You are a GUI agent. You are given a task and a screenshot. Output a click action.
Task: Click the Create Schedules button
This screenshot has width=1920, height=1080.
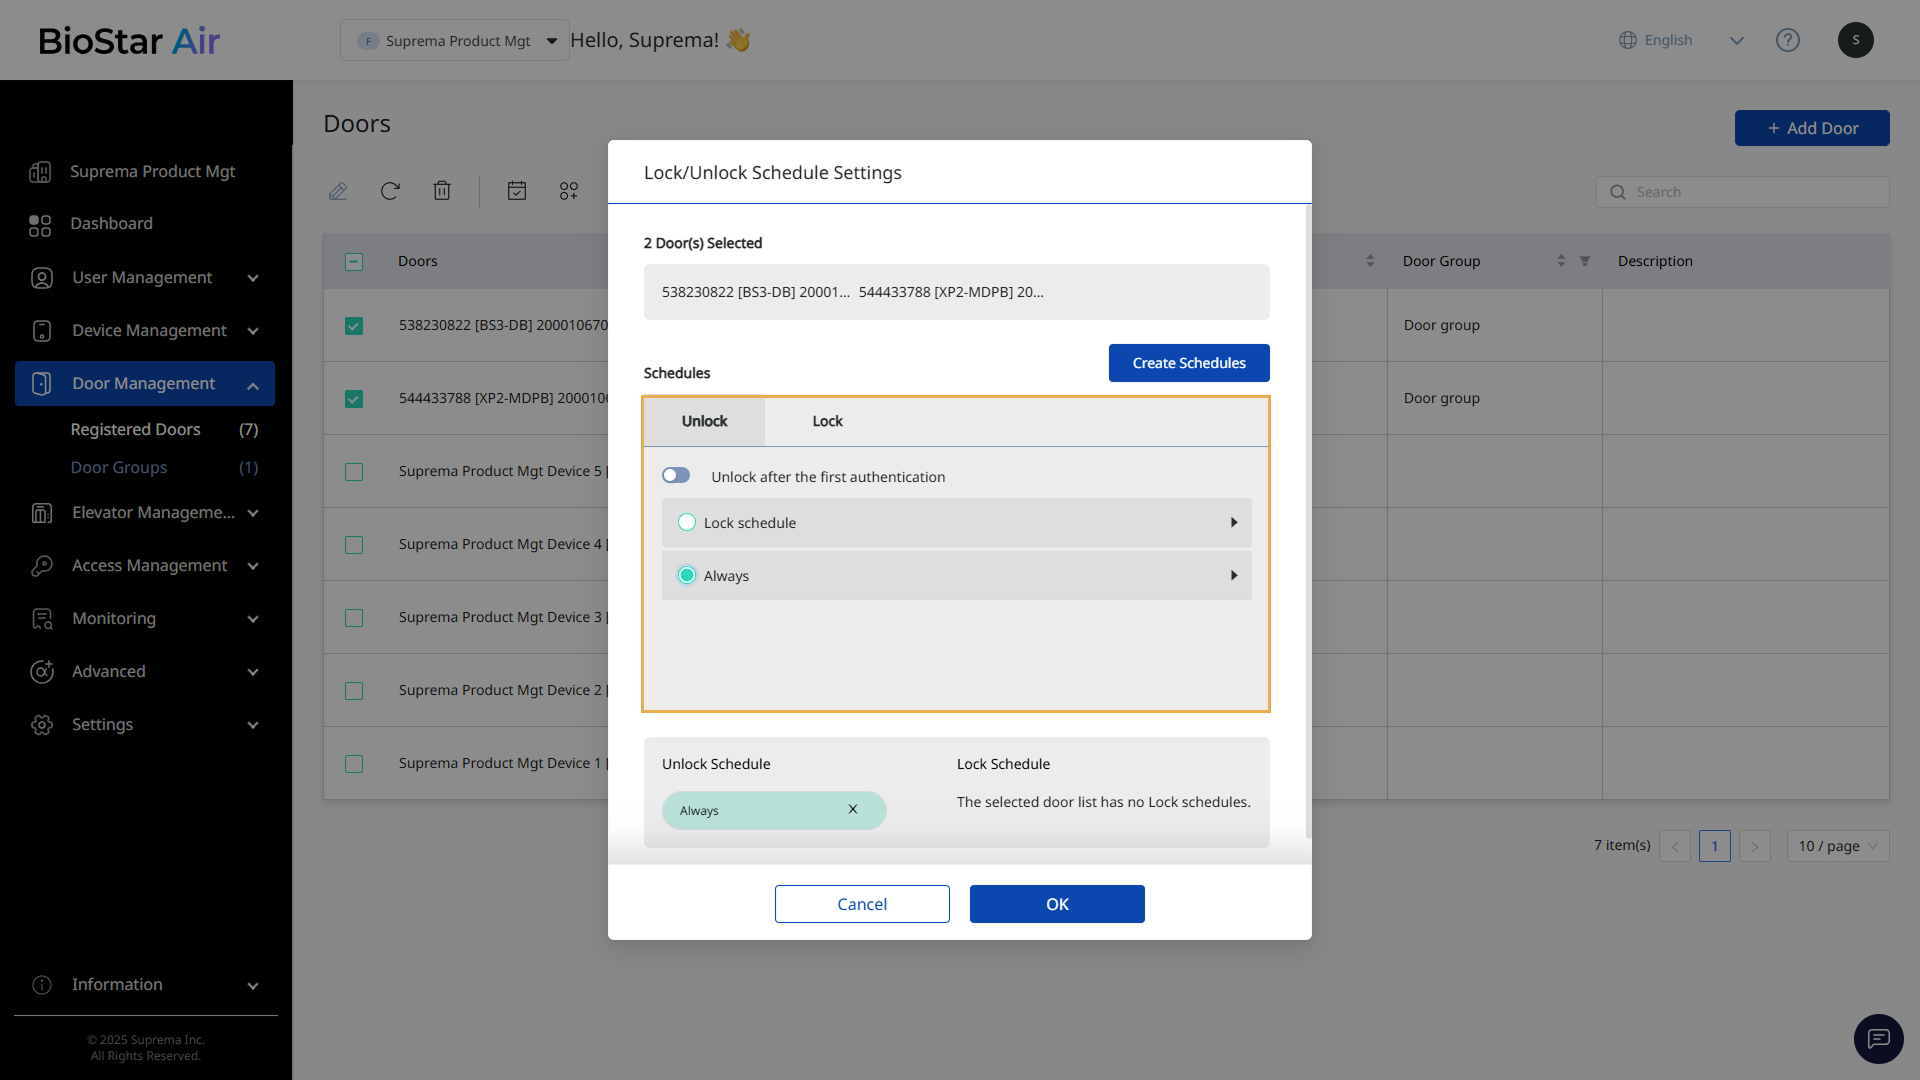pos(1189,363)
